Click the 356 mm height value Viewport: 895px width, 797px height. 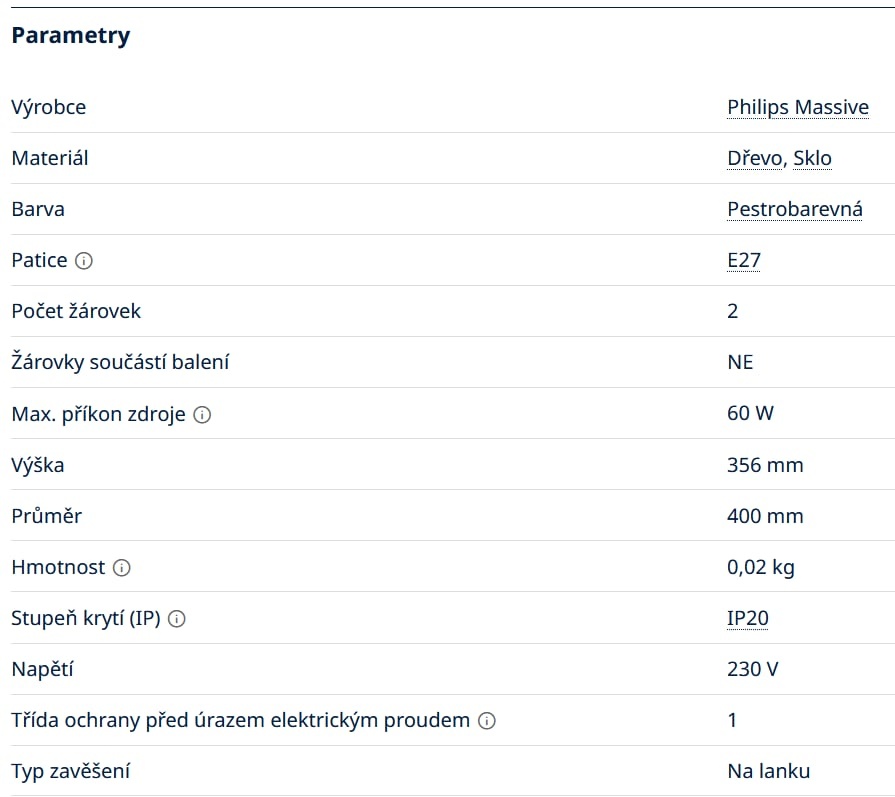(x=765, y=465)
